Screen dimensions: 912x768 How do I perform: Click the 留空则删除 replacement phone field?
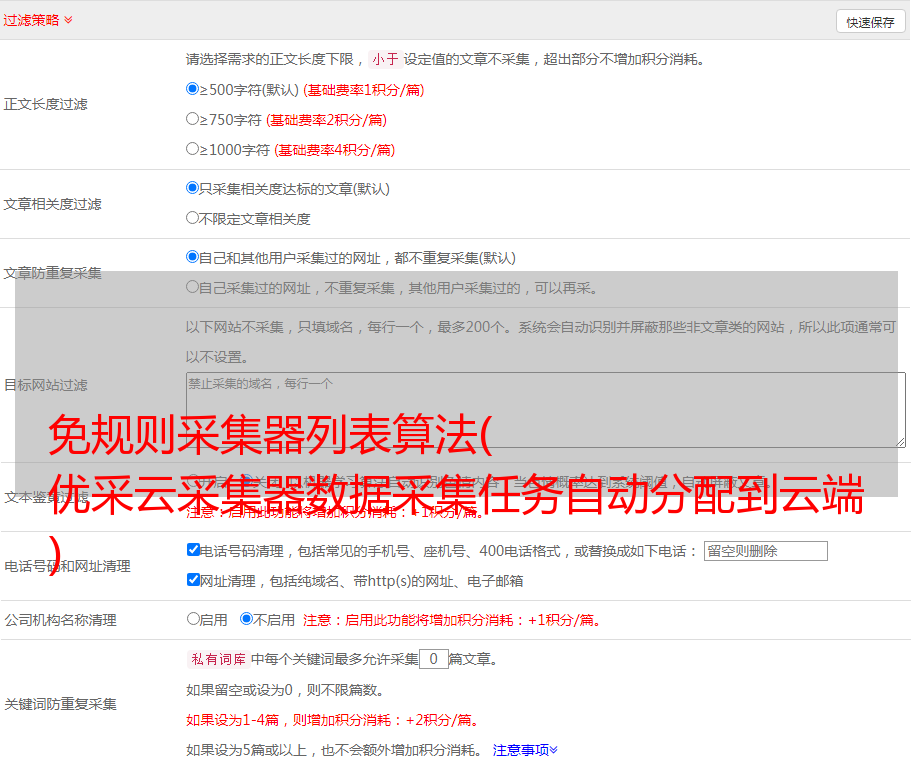pyautogui.click(x=765, y=551)
